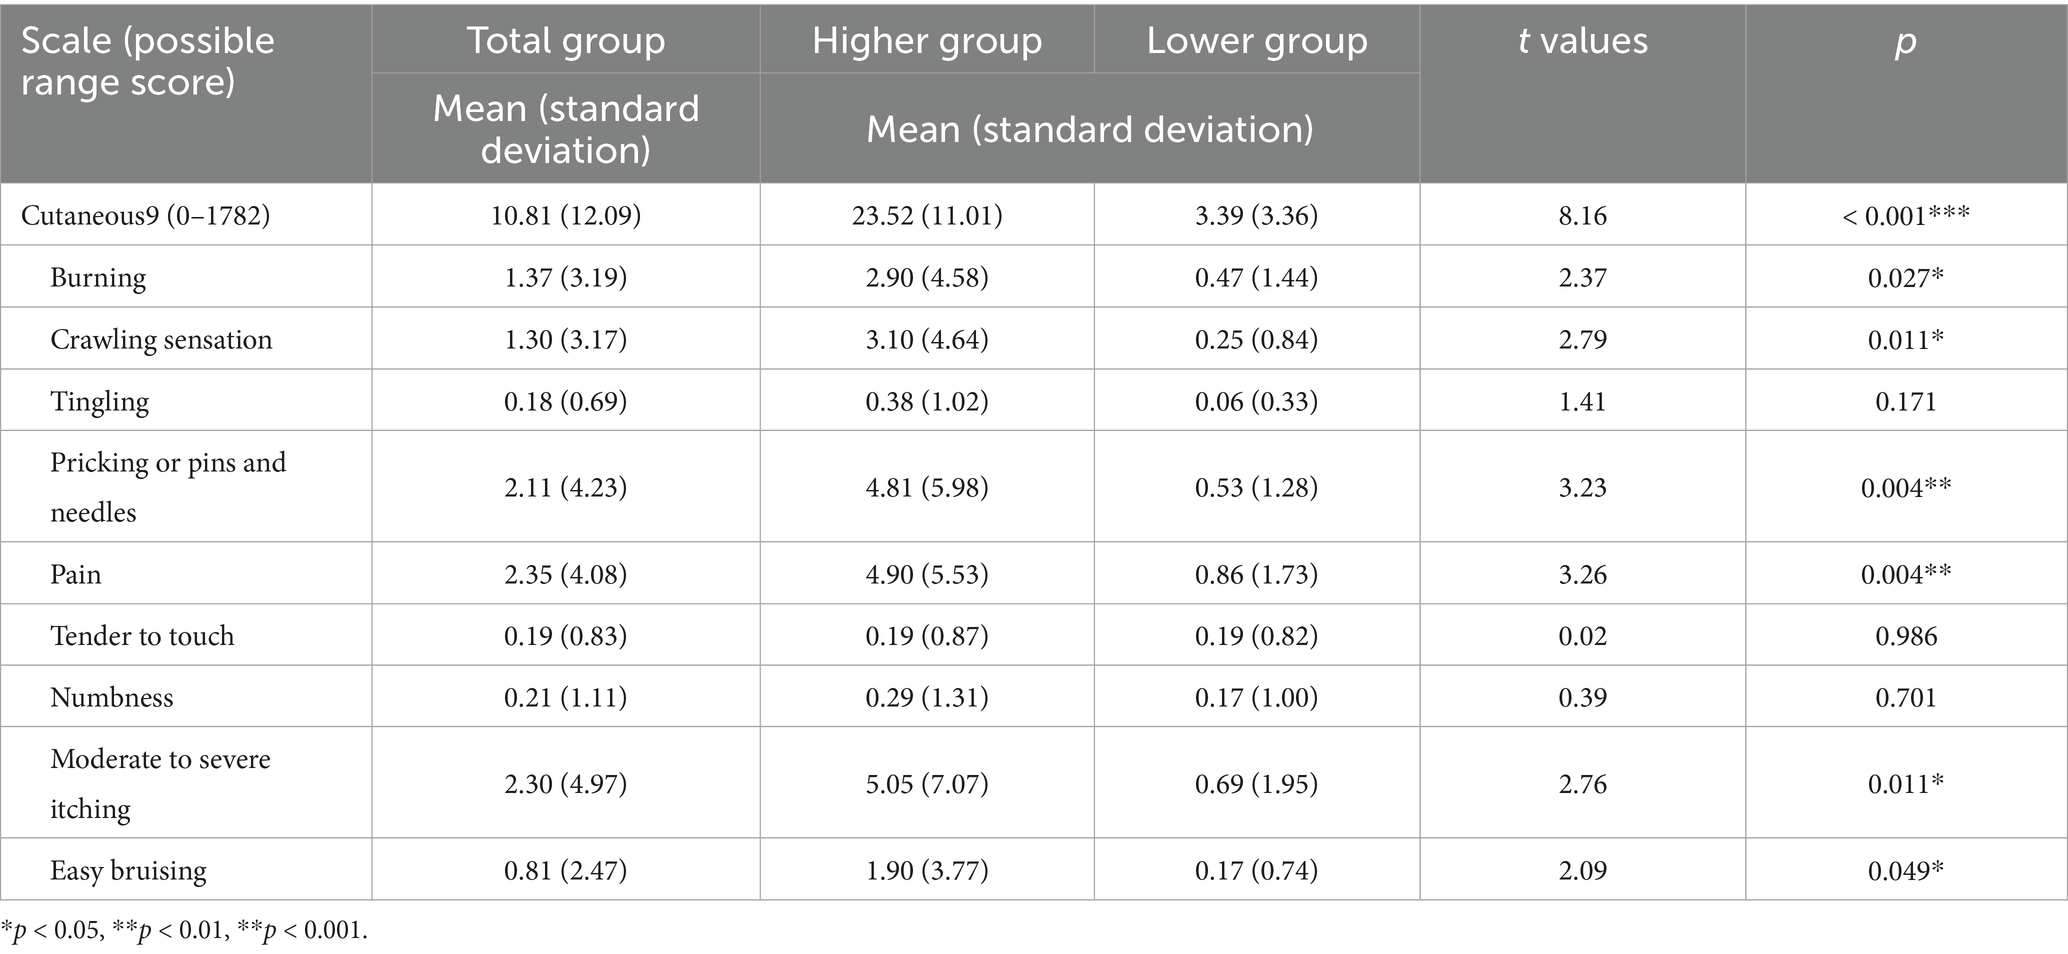Viewport: 2068px width, 954px height.
Task: Click "Scale (possible range score)" header
Action: tap(148, 61)
